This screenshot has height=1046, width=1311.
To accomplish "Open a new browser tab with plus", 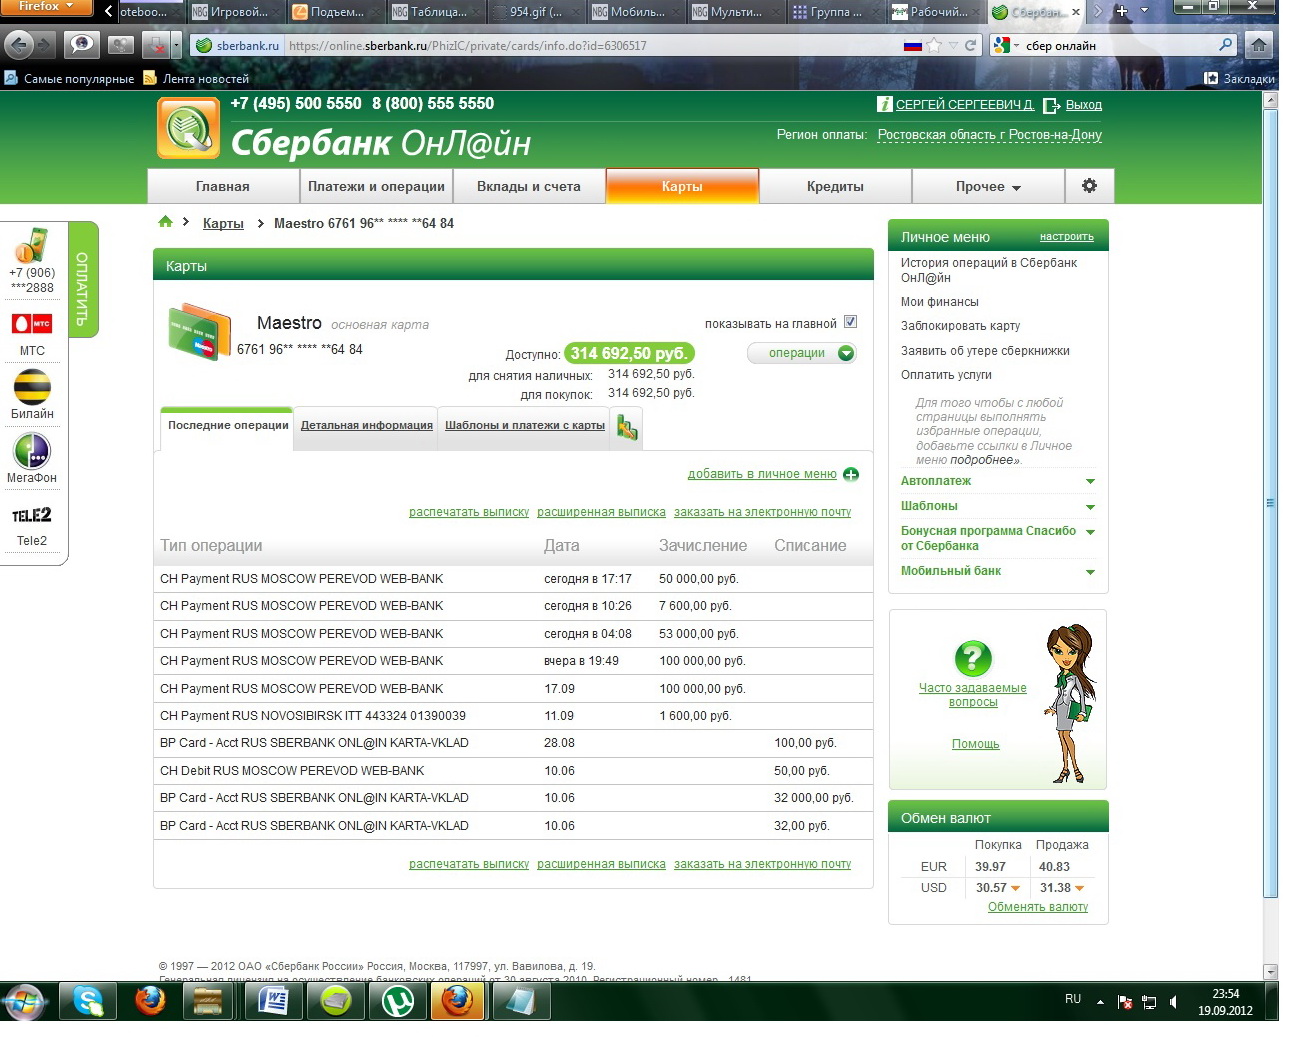I will tap(1122, 11).
